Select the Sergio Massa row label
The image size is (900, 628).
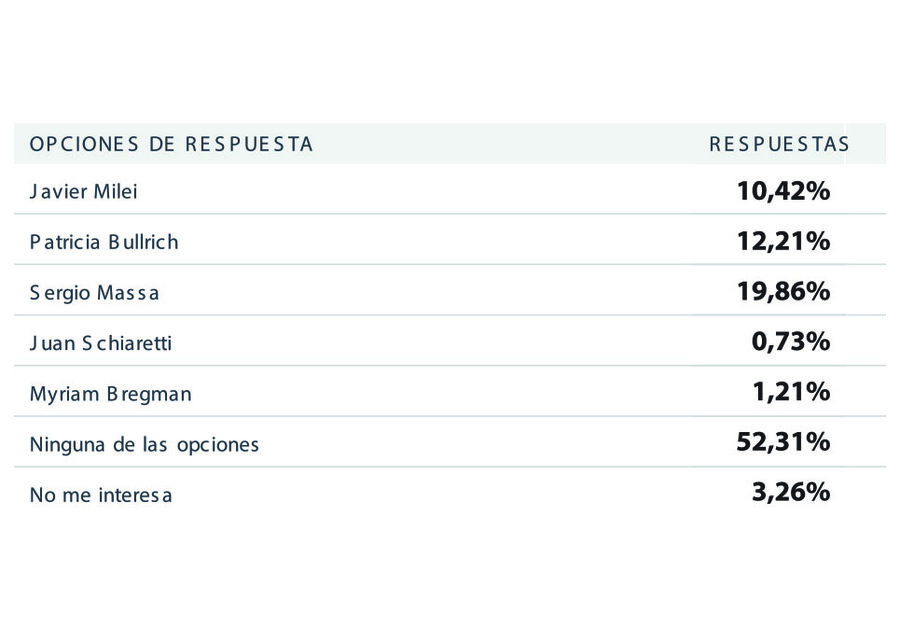[94, 293]
